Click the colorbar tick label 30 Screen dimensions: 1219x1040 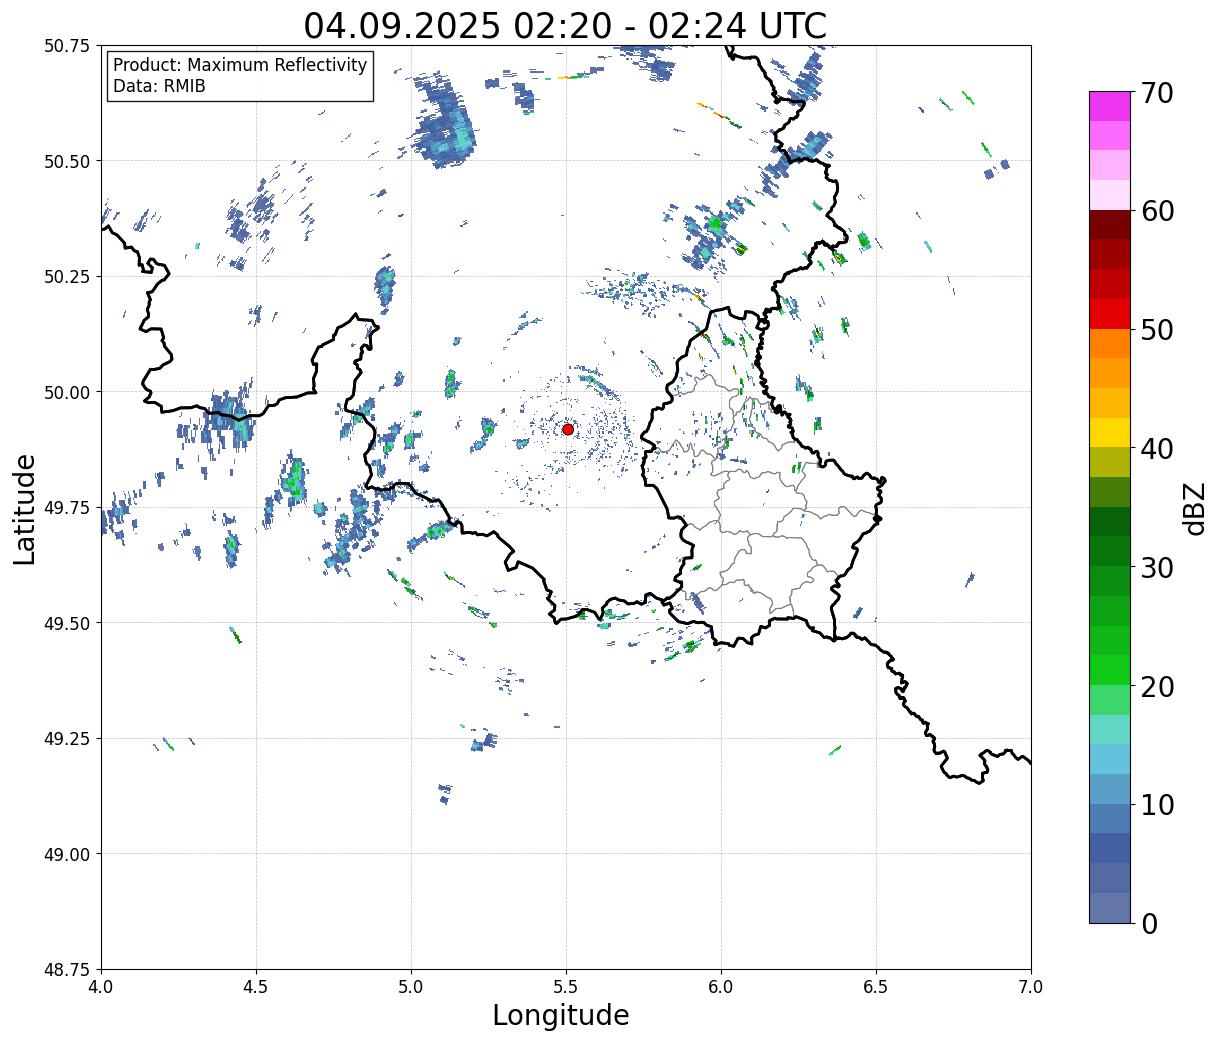click(1156, 567)
